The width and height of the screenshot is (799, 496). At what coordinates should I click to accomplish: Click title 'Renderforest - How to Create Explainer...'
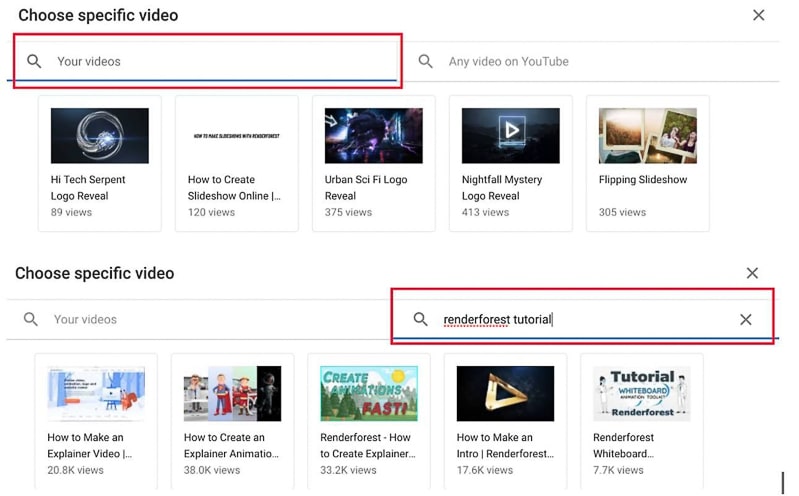(368, 446)
